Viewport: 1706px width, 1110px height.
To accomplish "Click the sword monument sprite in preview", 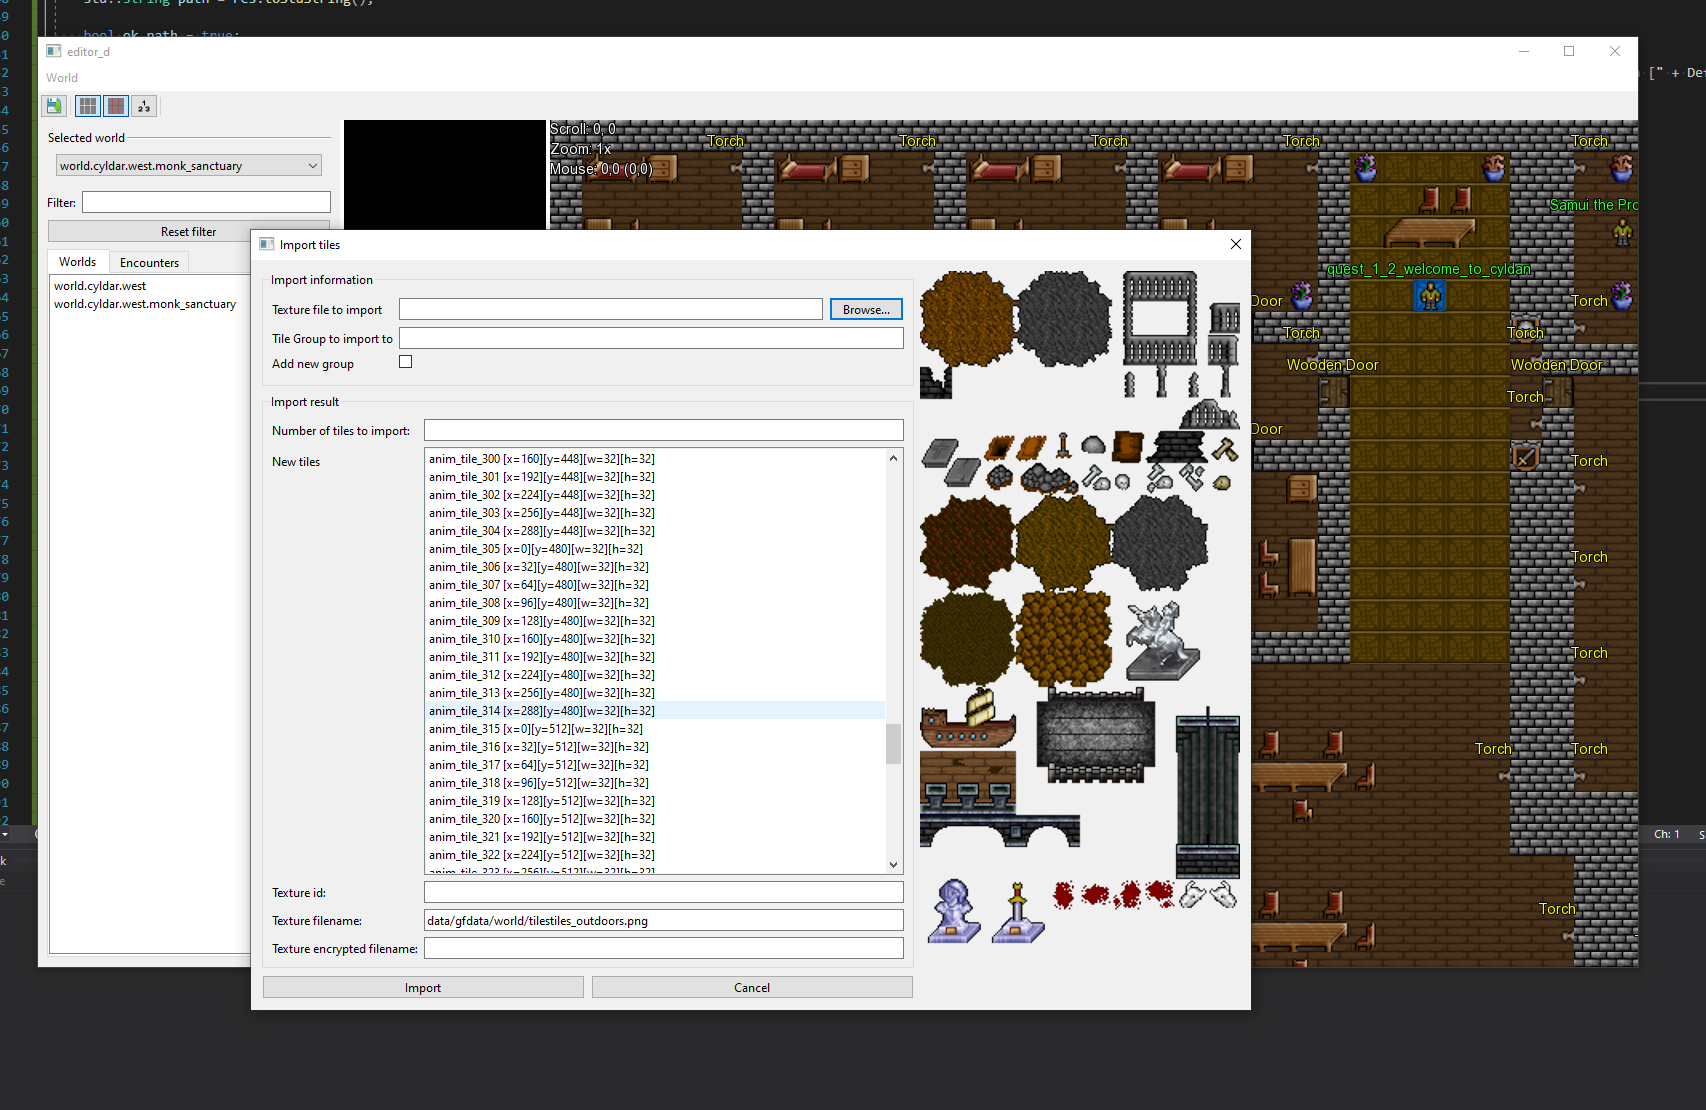I will 1018,912.
